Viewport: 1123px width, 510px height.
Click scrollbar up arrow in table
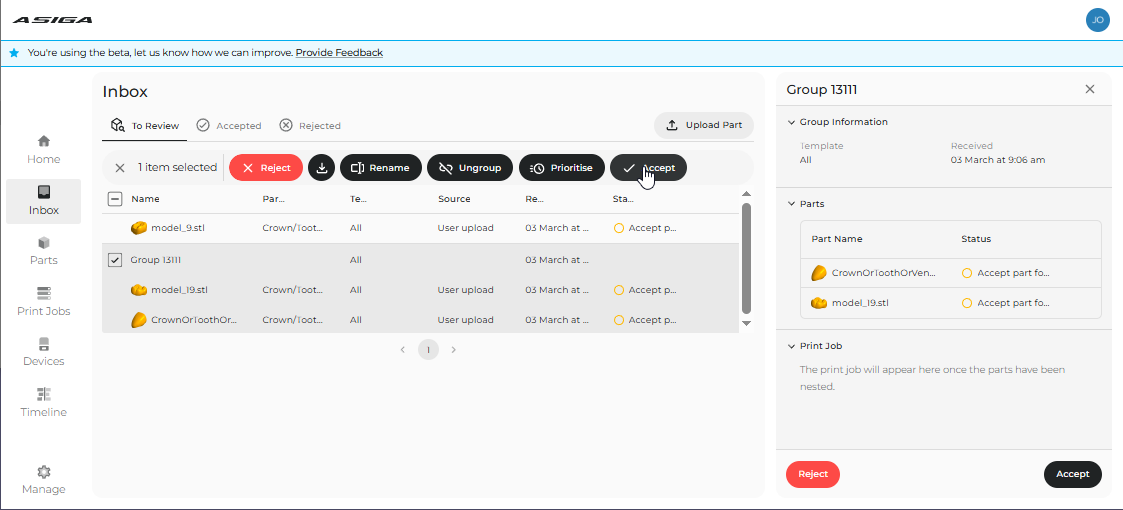coord(746,194)
